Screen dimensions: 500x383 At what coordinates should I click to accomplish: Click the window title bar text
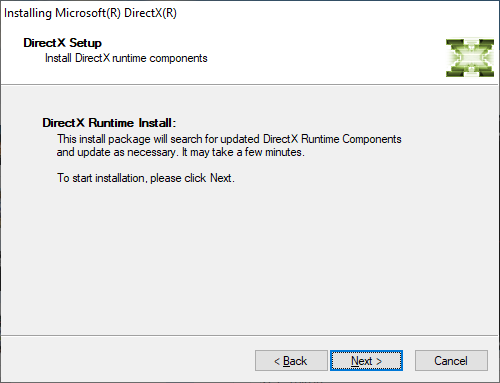point(90,13)
